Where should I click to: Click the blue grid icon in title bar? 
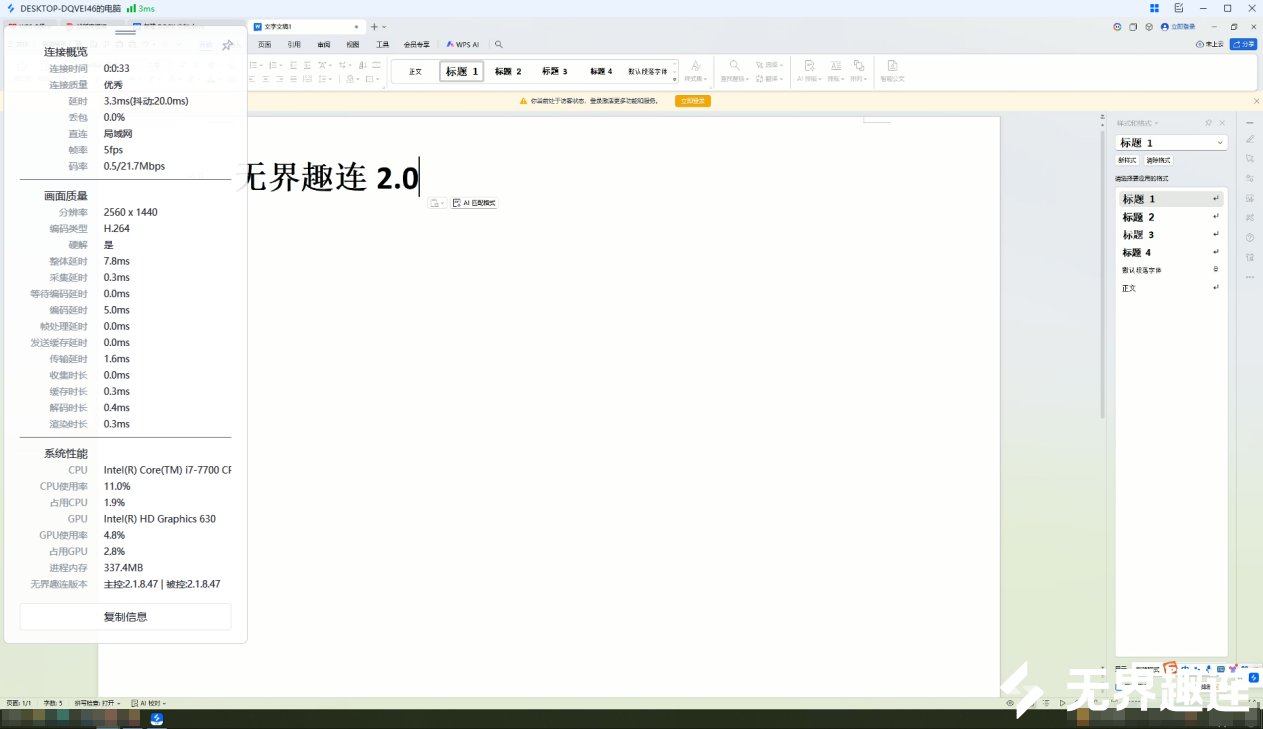1153,8
